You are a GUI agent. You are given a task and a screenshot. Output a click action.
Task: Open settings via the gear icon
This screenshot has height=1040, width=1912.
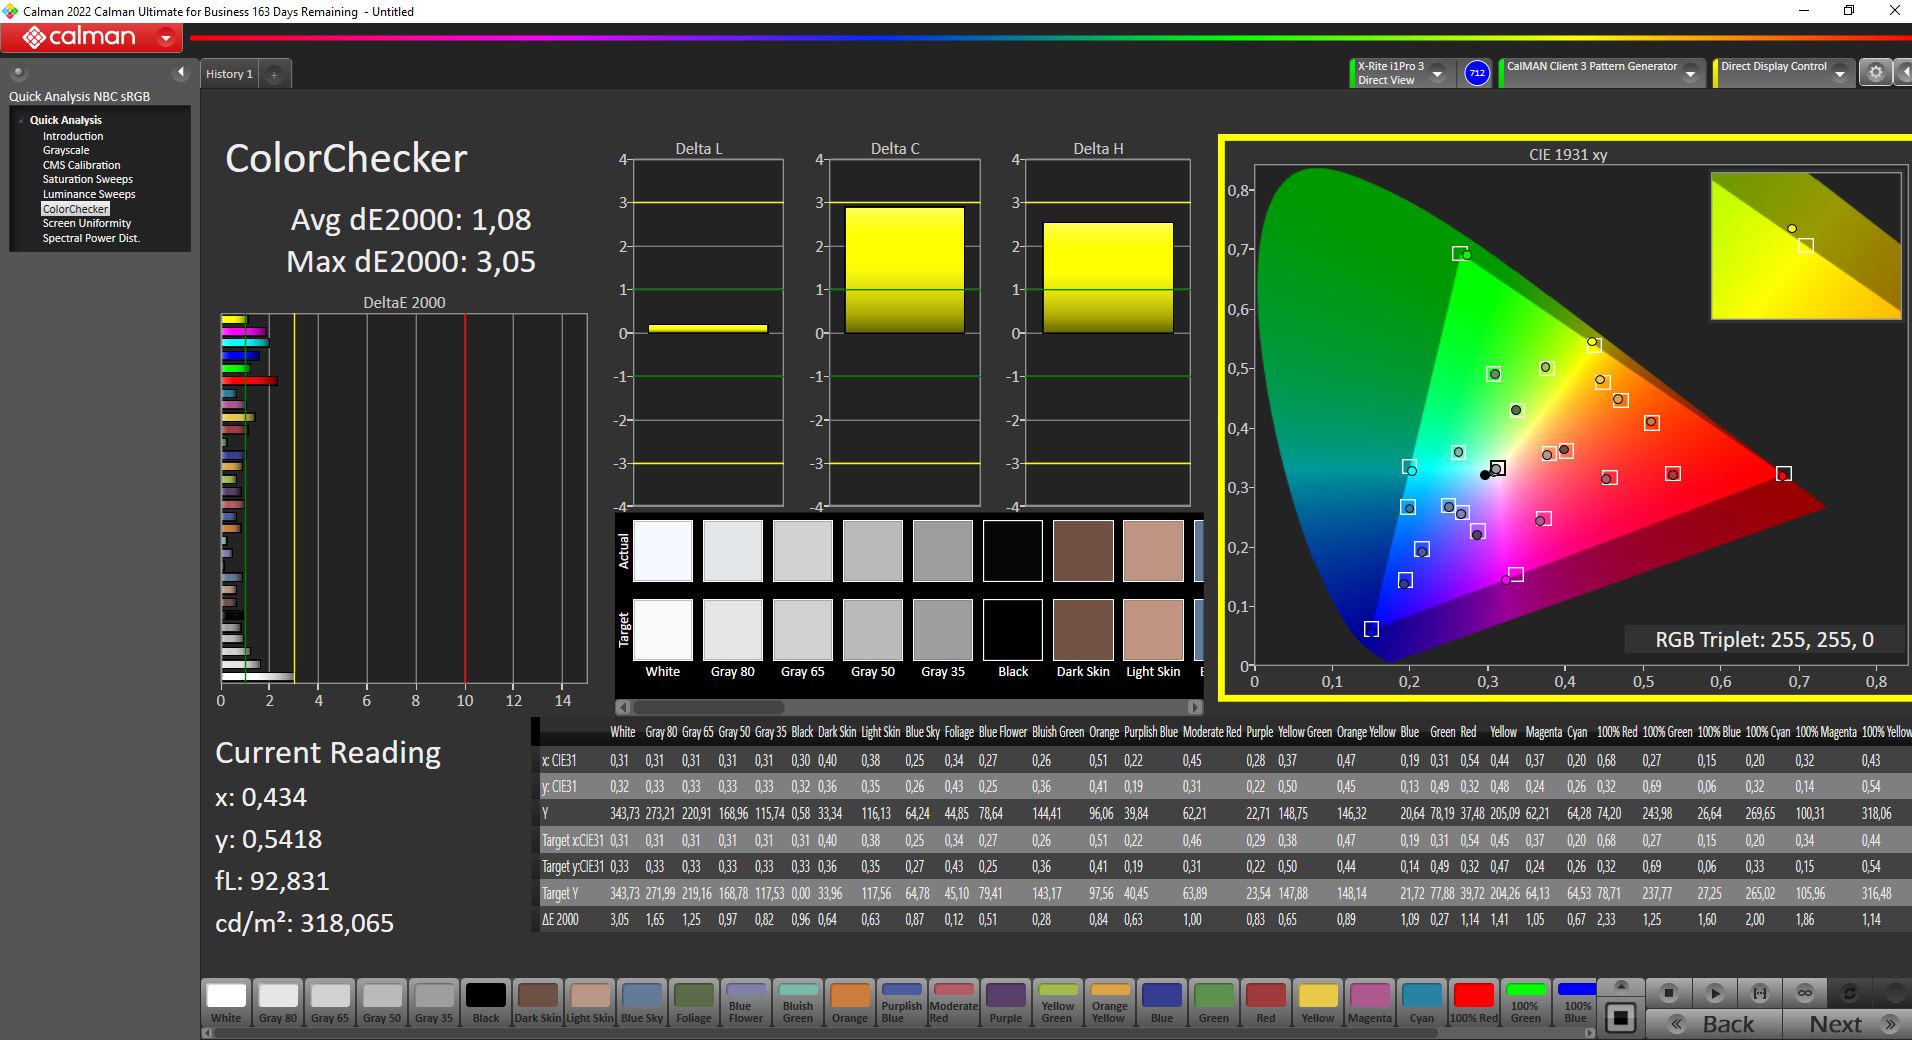(1875, 73)
